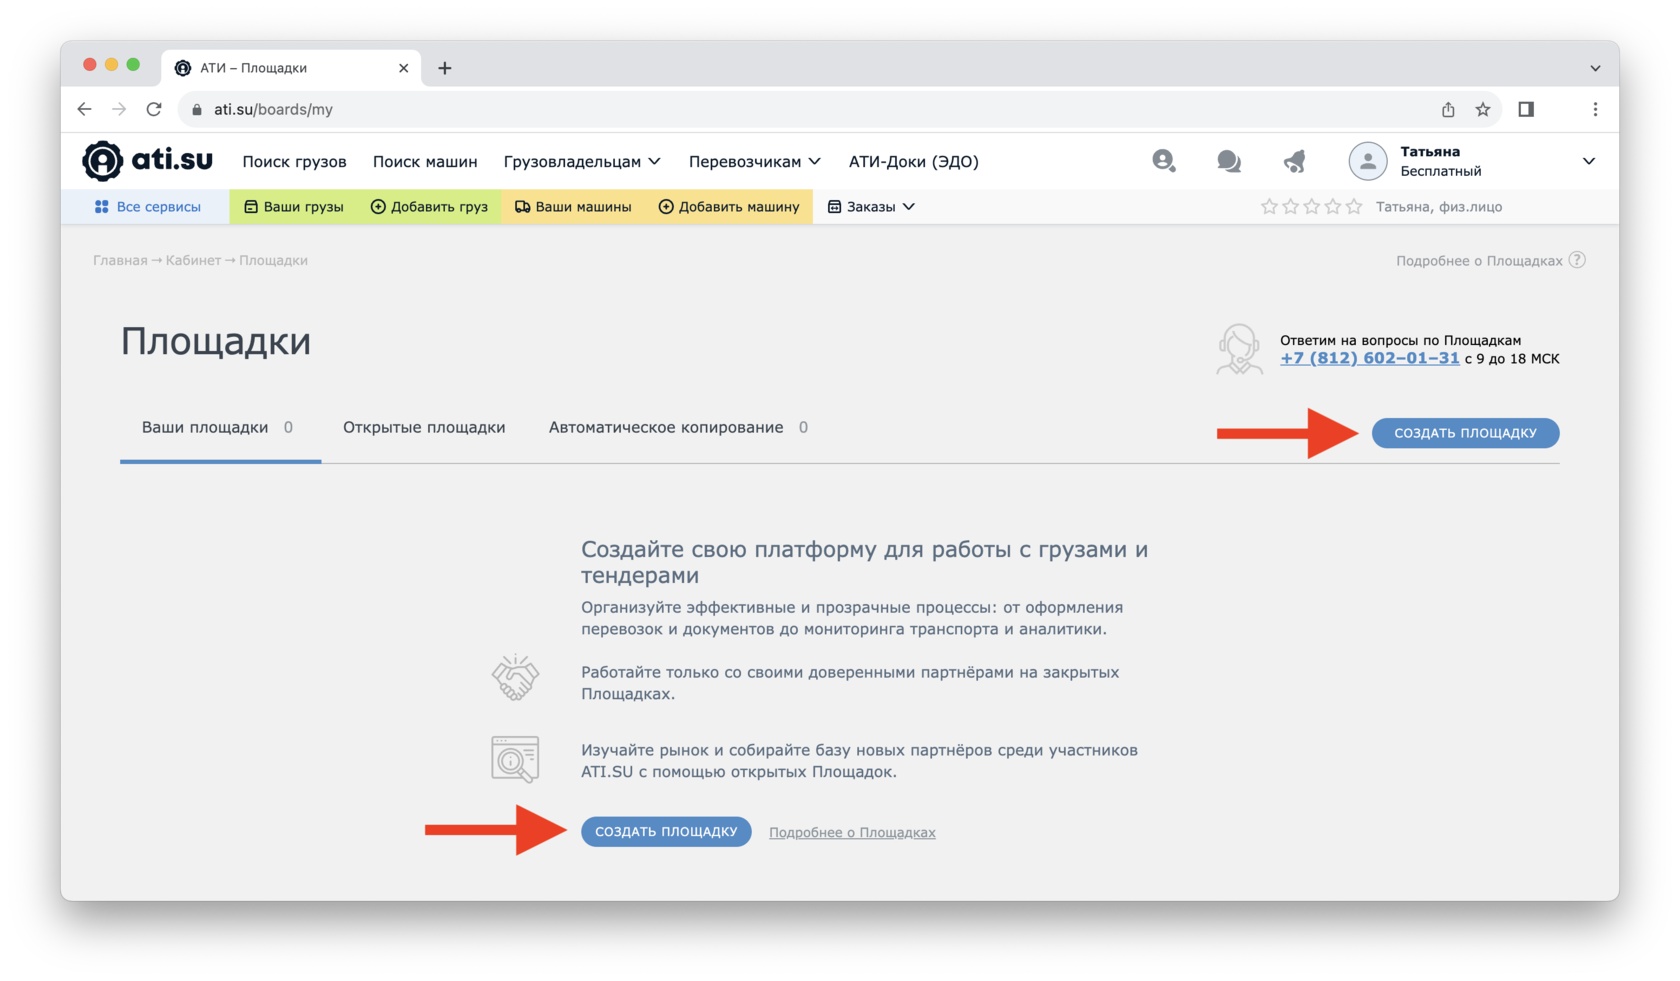Screen dimensions: 1680x981
Task: Open the chat messages icon
Action: point(1229,161)
